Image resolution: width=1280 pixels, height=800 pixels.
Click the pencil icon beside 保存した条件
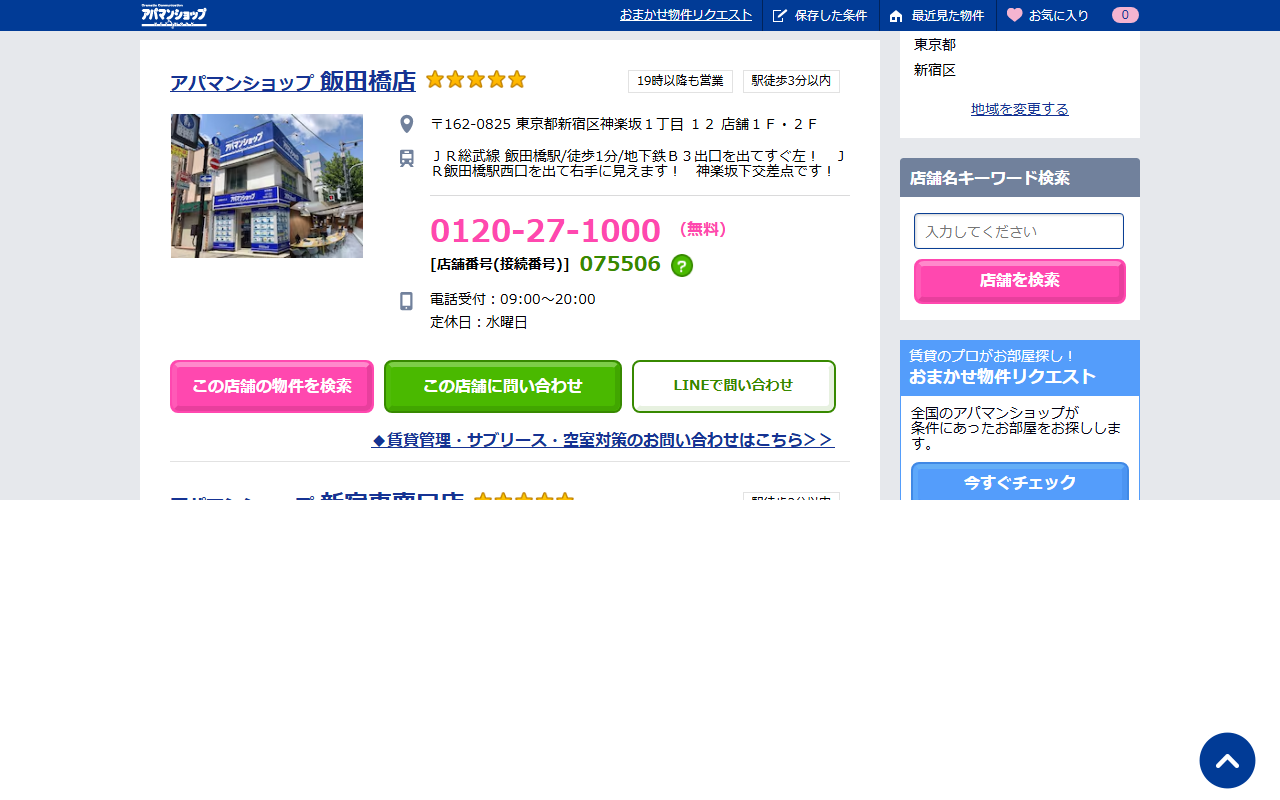[x=780, y=15]
